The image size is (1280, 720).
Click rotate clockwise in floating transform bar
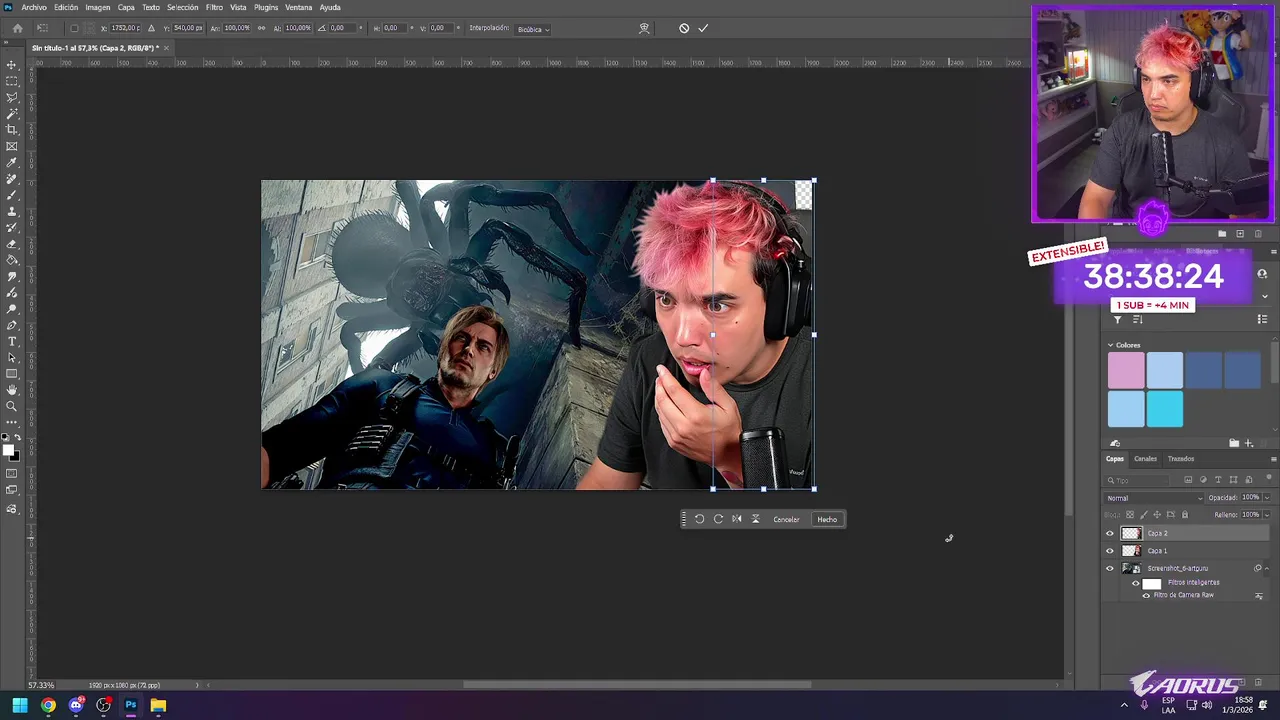pos(718,519)
